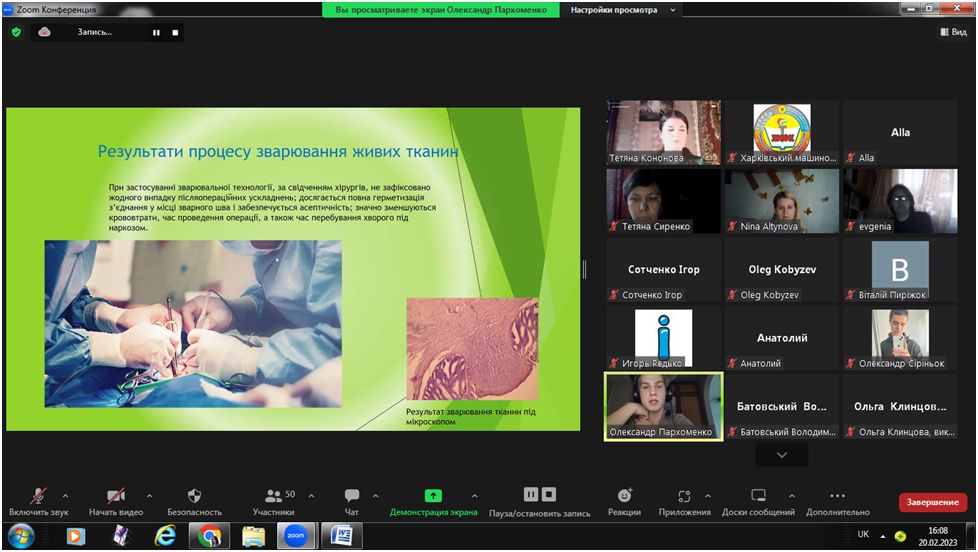Open Windows Start button
Viewport: 978px width, 552px height.
point(21,536)
